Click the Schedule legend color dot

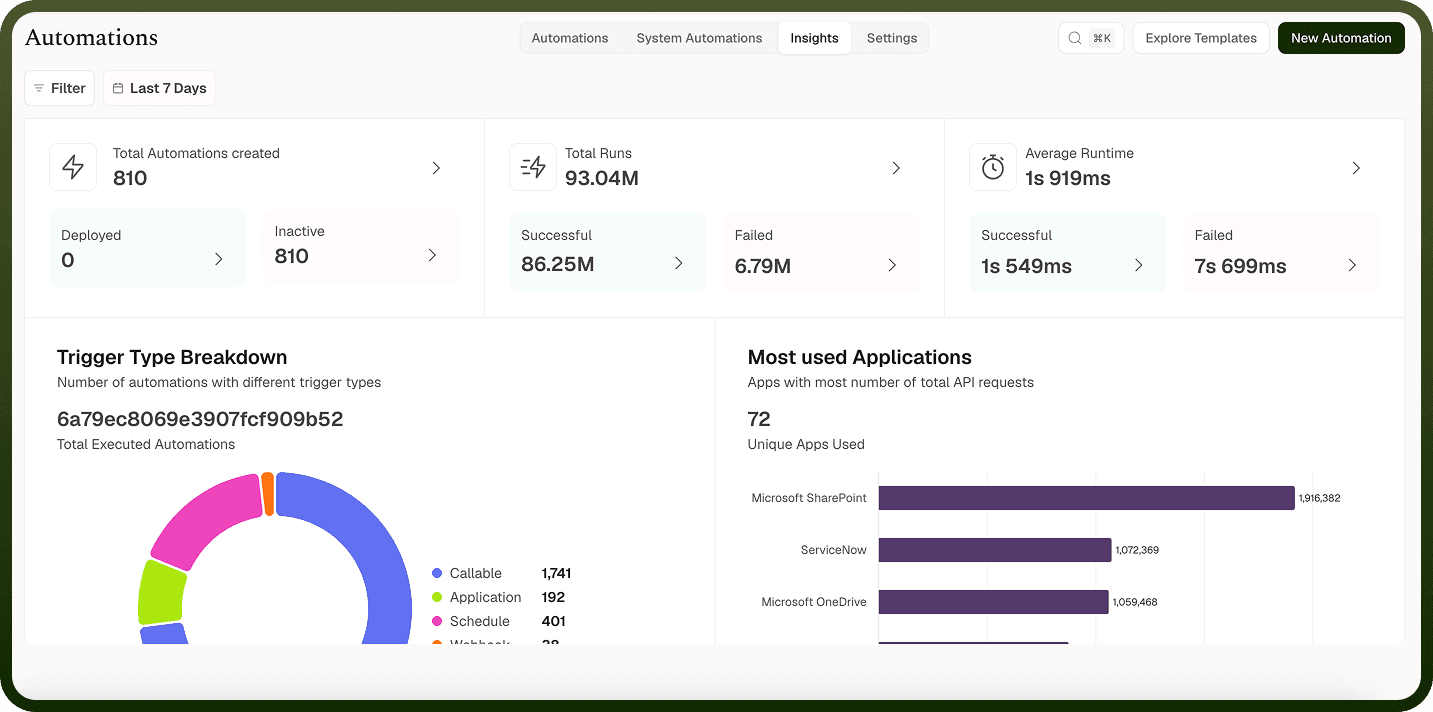pyautogui.click(x=437, y=621)
